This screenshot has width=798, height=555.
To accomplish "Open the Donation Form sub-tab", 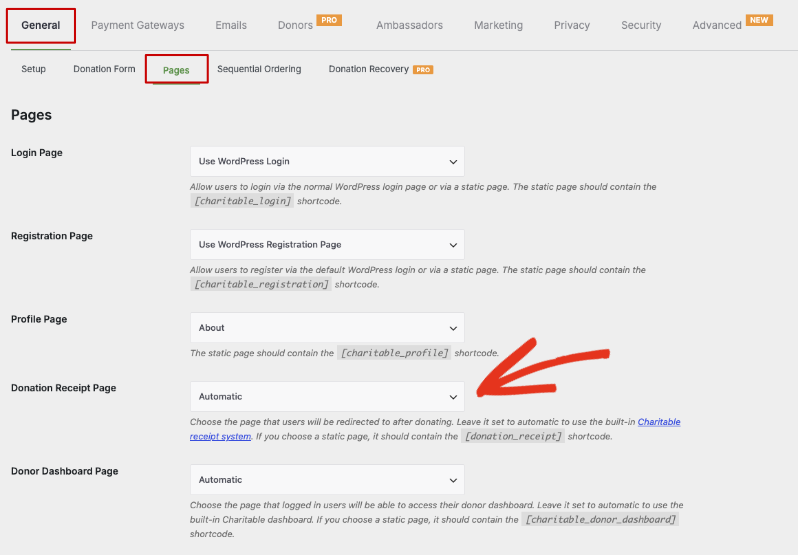I will (104, 69).
